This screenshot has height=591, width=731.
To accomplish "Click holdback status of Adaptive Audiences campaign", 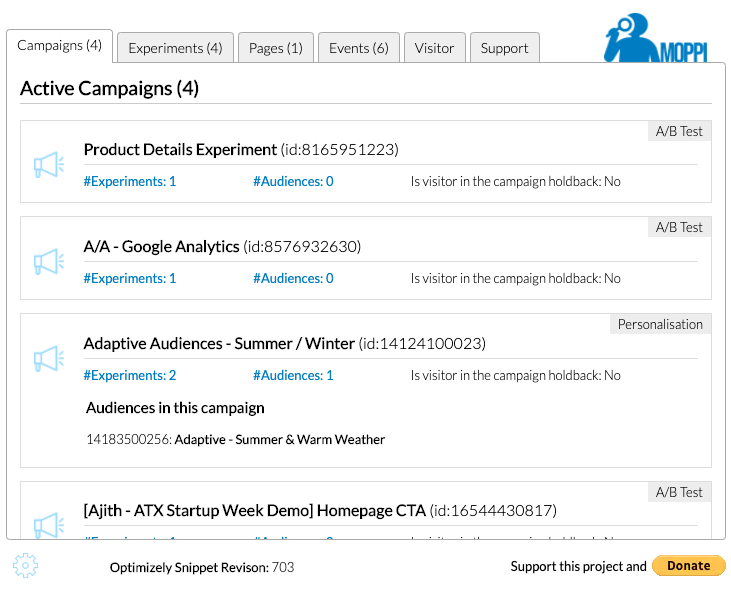I will click(x=516, y=375).
